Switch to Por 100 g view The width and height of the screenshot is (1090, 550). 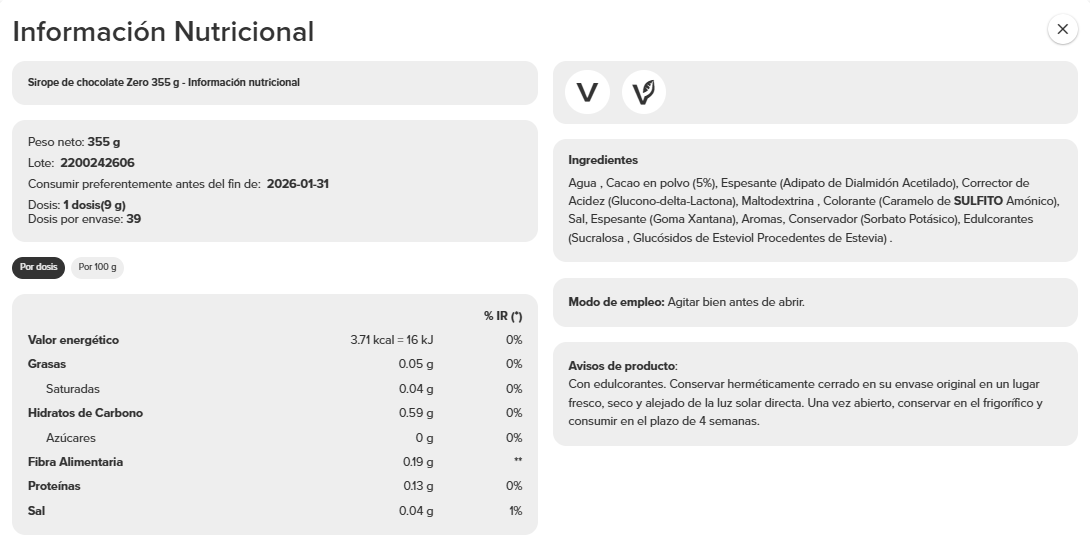[97, 267]
